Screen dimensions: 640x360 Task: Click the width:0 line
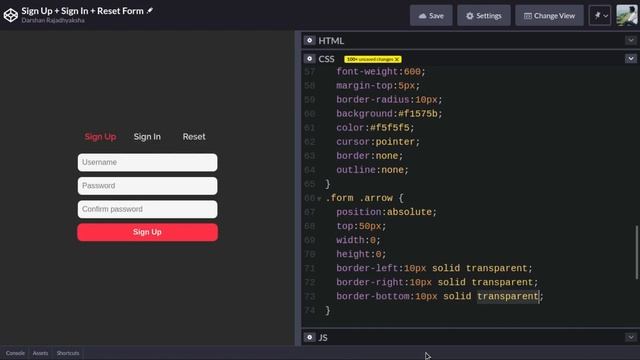tap(358, 240)
